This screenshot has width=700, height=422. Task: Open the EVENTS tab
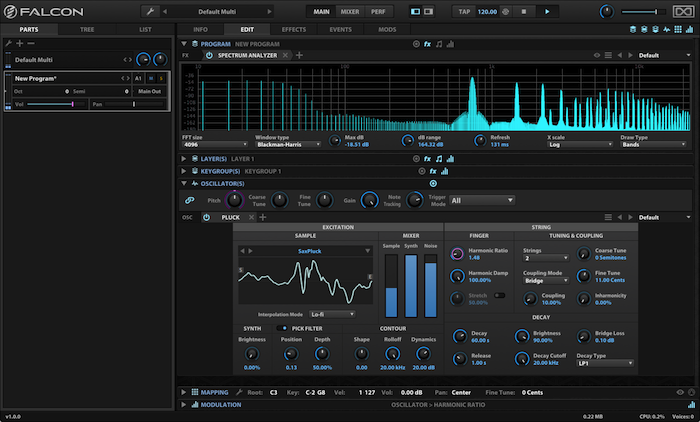341,29
